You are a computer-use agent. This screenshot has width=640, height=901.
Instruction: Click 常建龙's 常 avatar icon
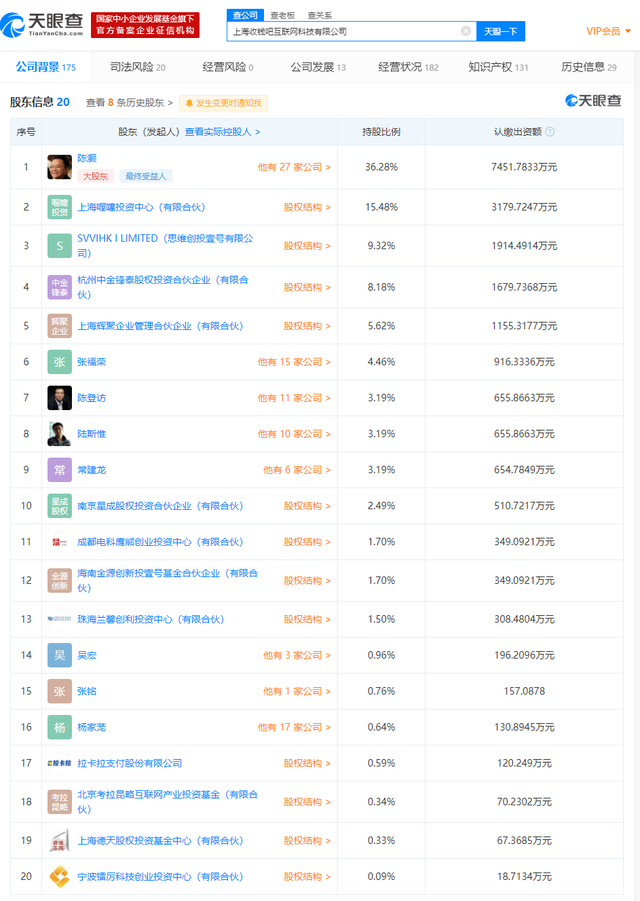tap(60, 469)
